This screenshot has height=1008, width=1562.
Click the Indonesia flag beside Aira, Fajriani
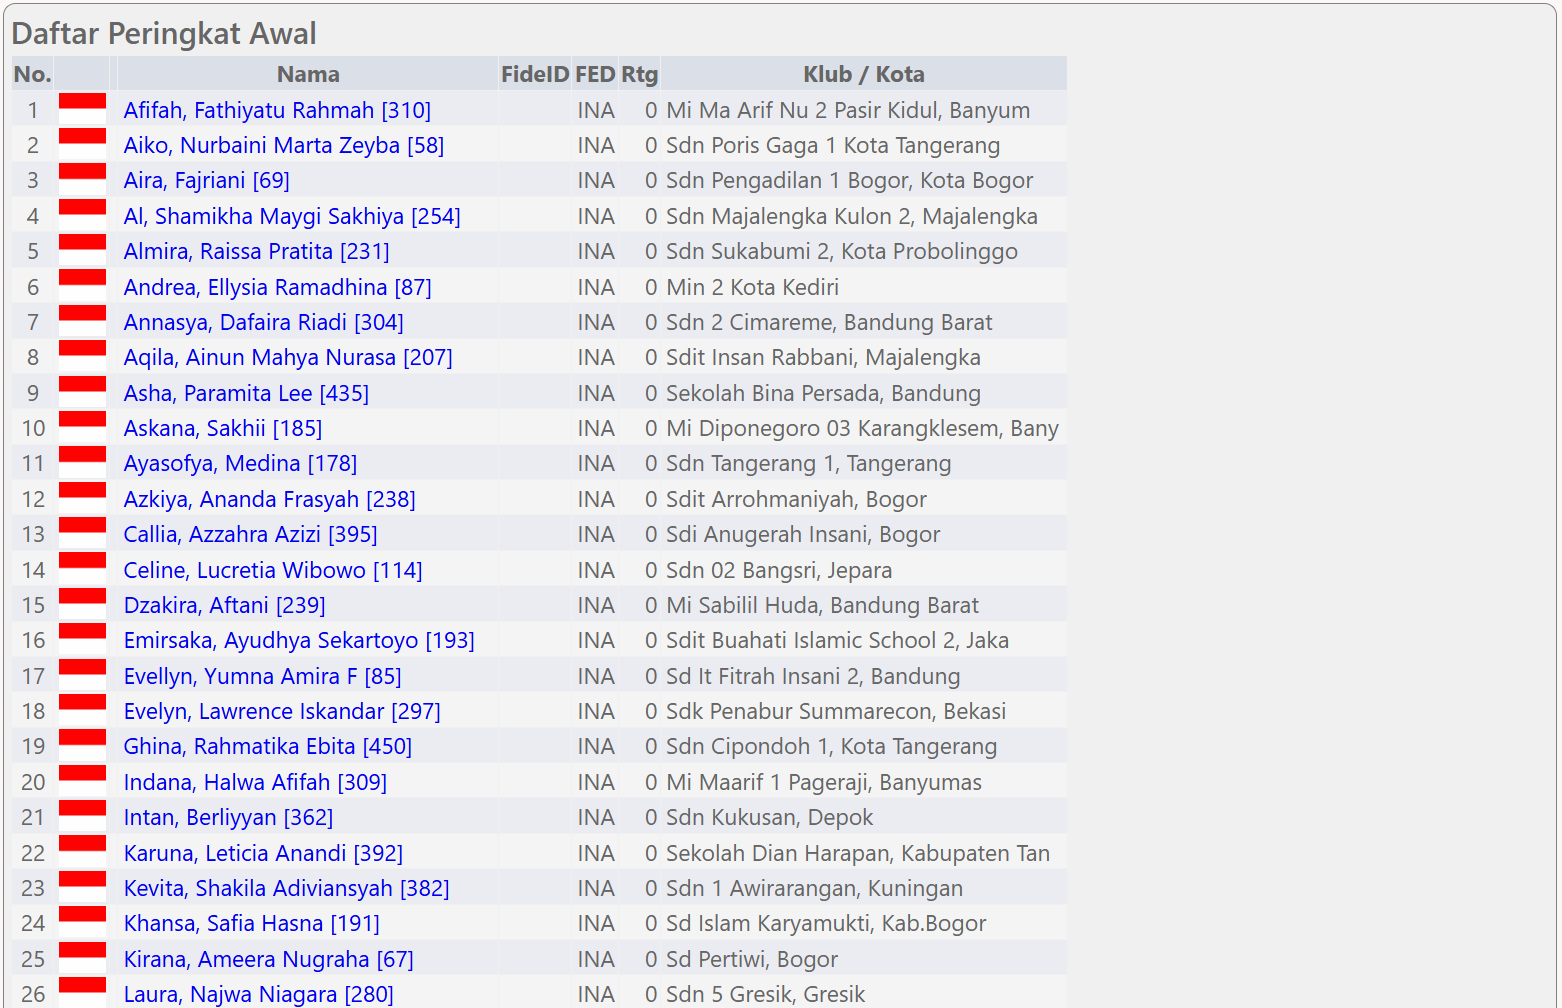[82, 178]
